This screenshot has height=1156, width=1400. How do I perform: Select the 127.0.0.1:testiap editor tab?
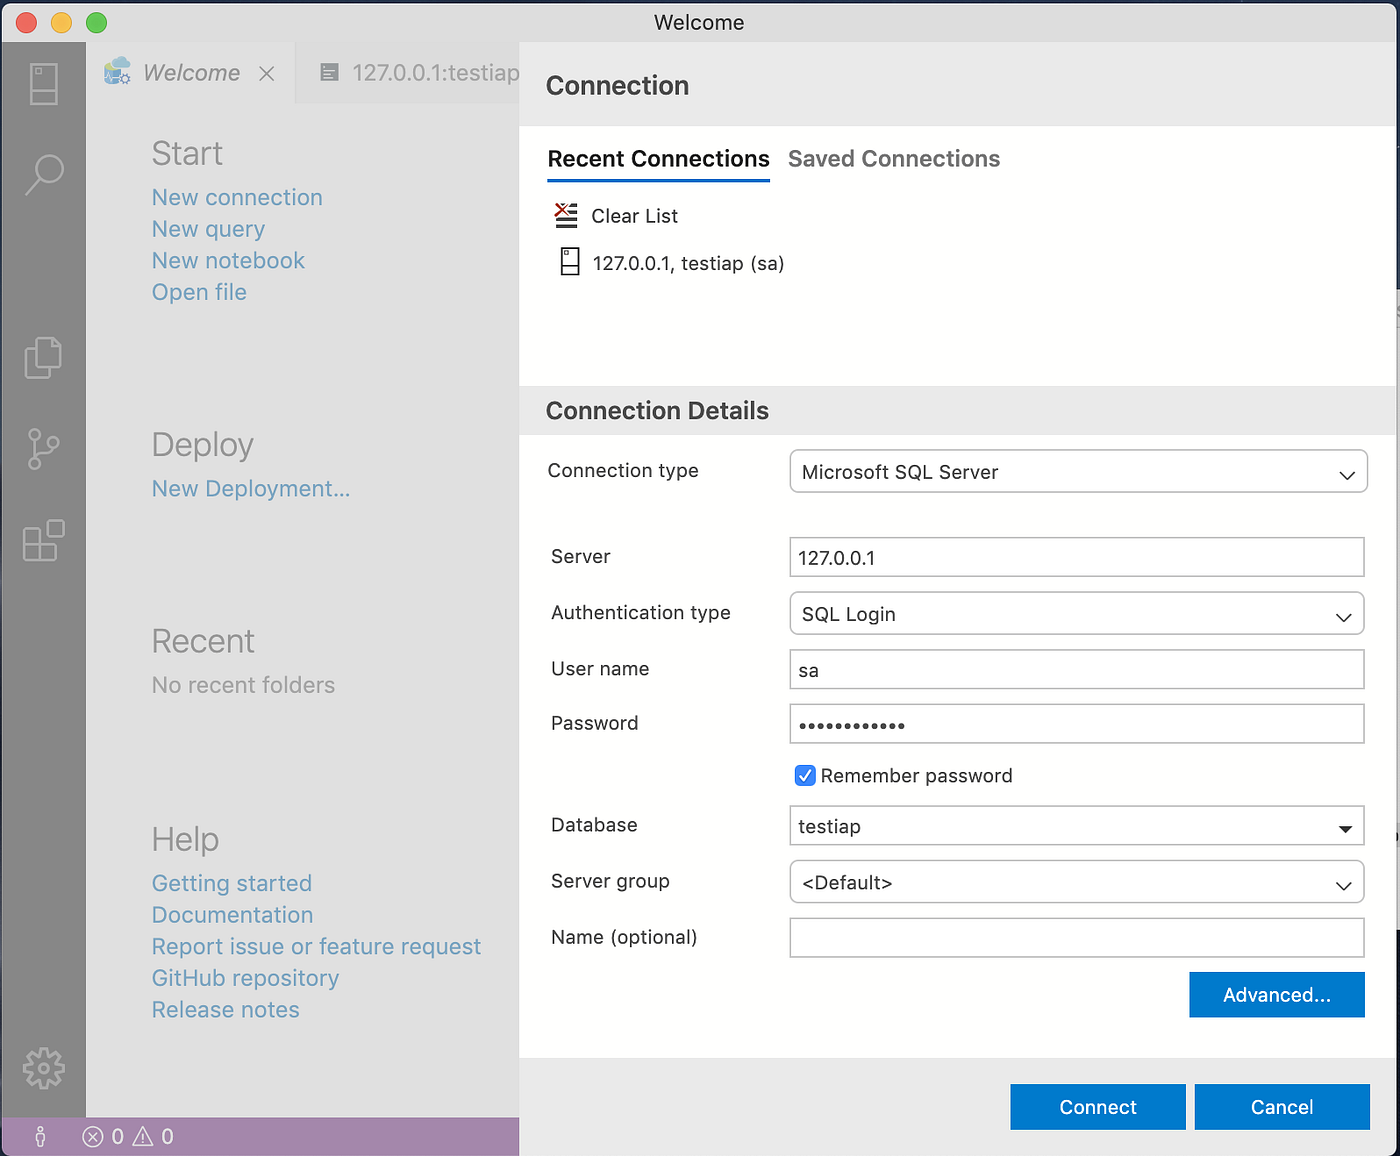pos(420,72)
